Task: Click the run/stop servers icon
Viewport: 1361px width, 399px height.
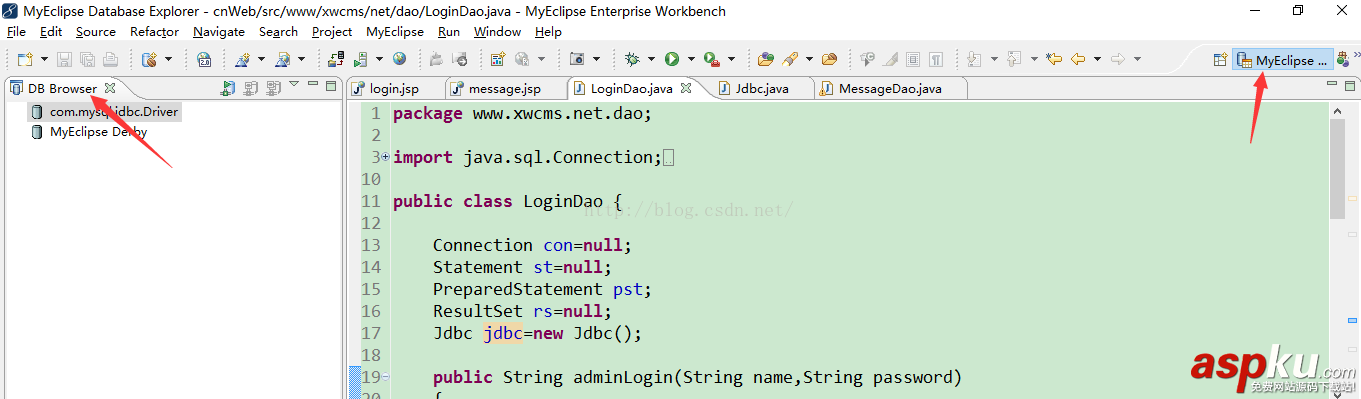Action: click(x=361, y=59)
